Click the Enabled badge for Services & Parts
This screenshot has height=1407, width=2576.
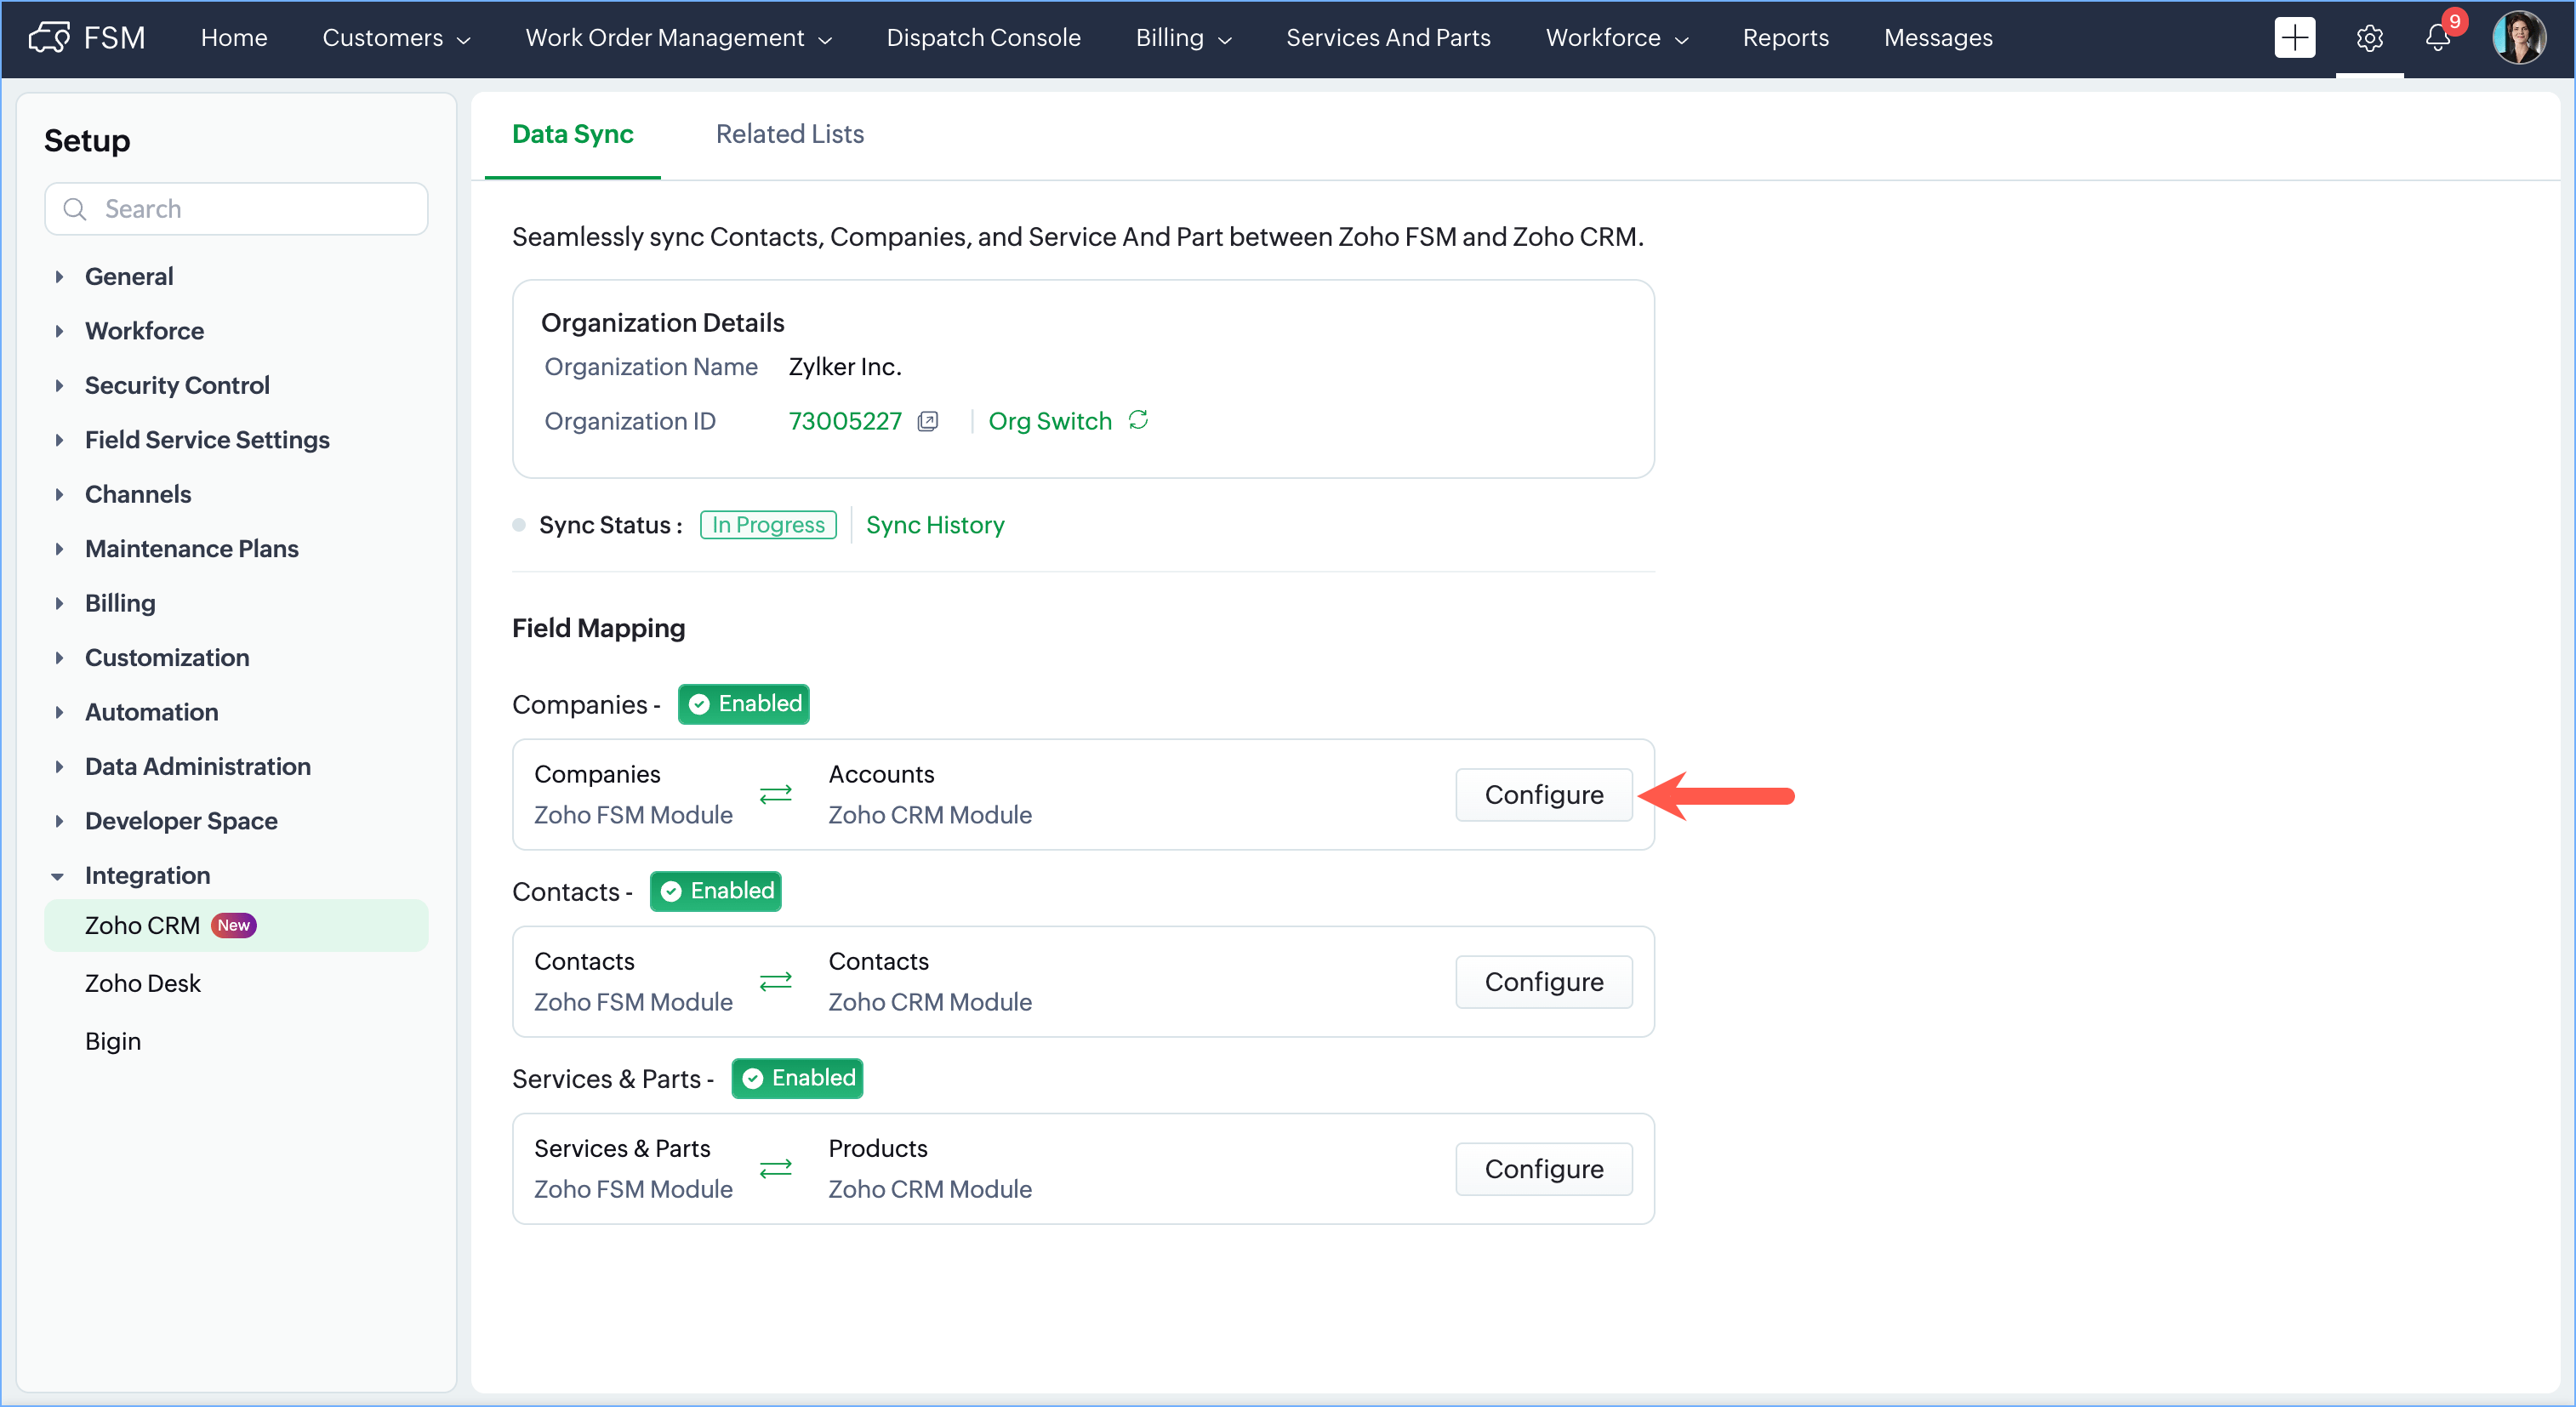(x=797, y=1078)
